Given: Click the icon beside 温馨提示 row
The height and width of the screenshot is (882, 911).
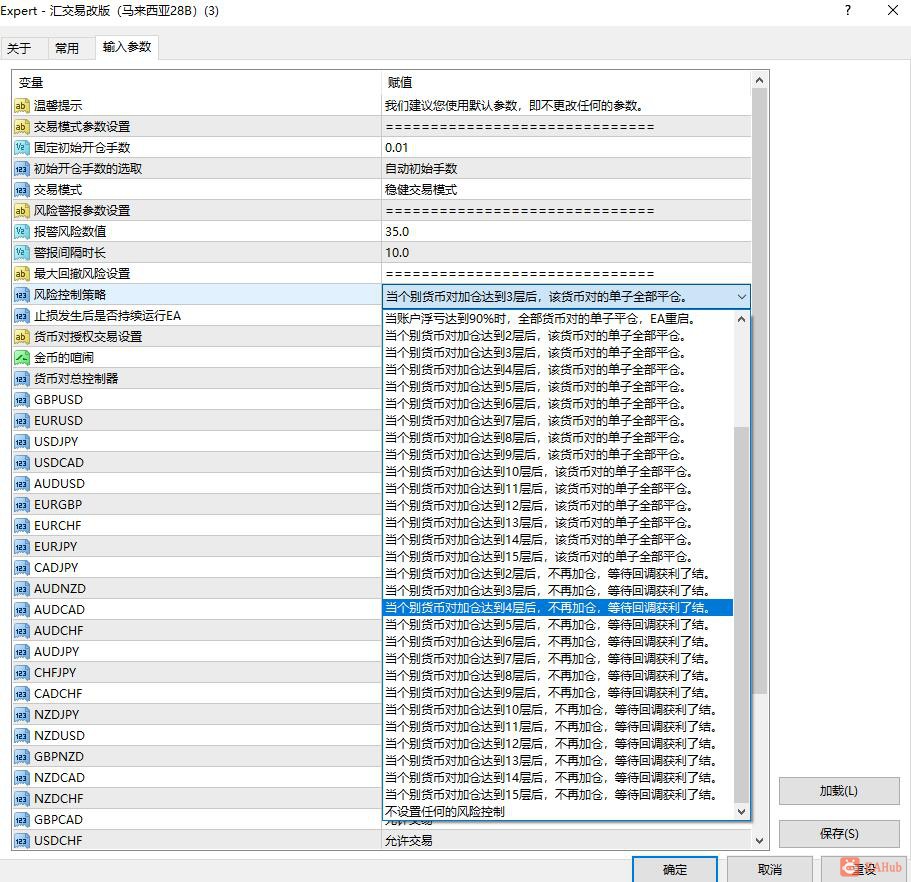Looking at the screenshot, I should (x=21, y=106).
